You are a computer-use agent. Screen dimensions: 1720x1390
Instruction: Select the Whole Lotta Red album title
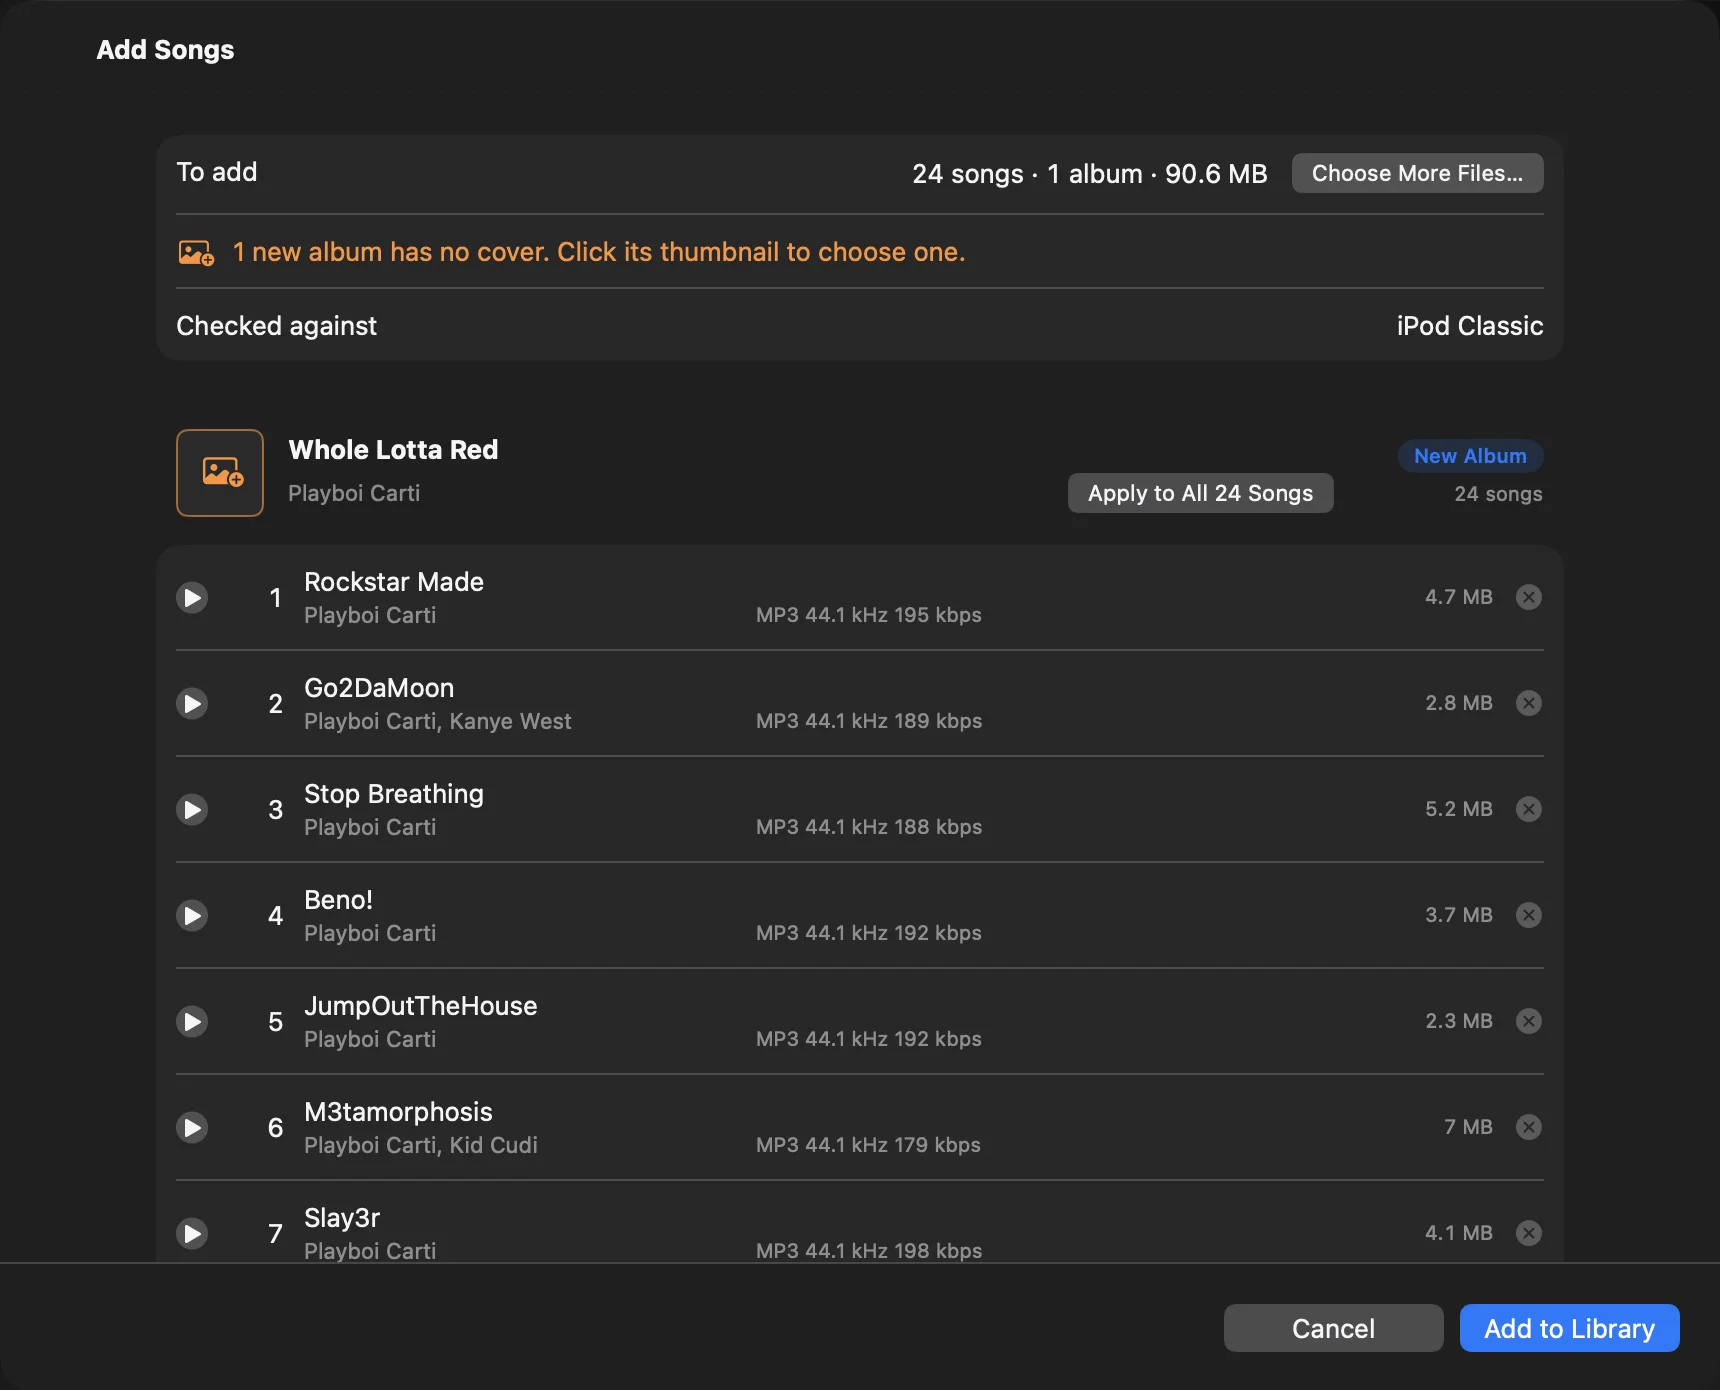pyautogui.click(x=393, y=450)
